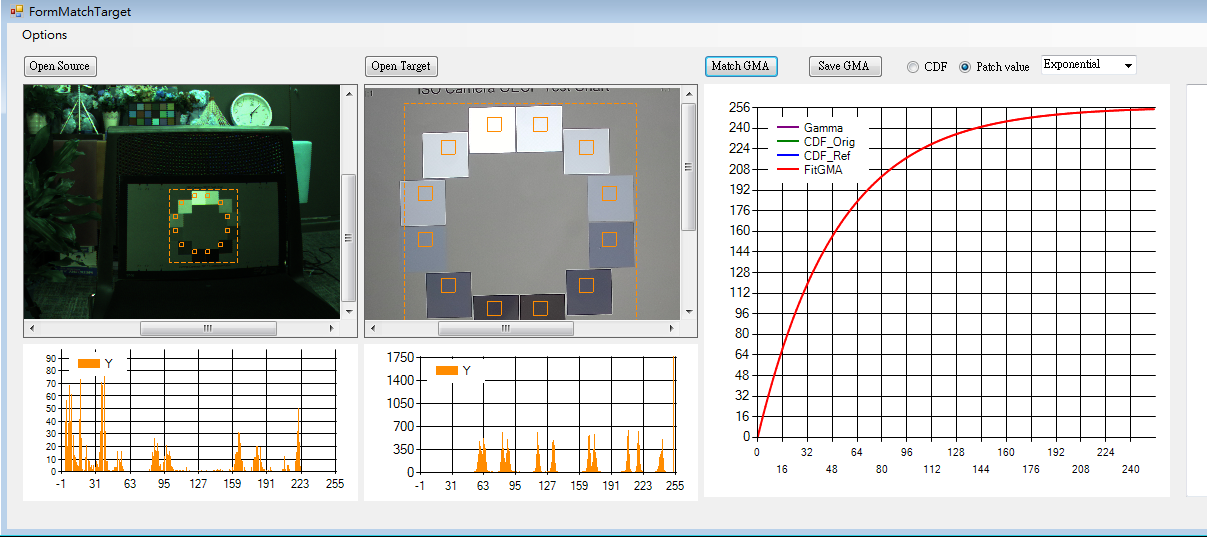
Task: Click the target image scroll left arrow
Action: pos(372,328)
